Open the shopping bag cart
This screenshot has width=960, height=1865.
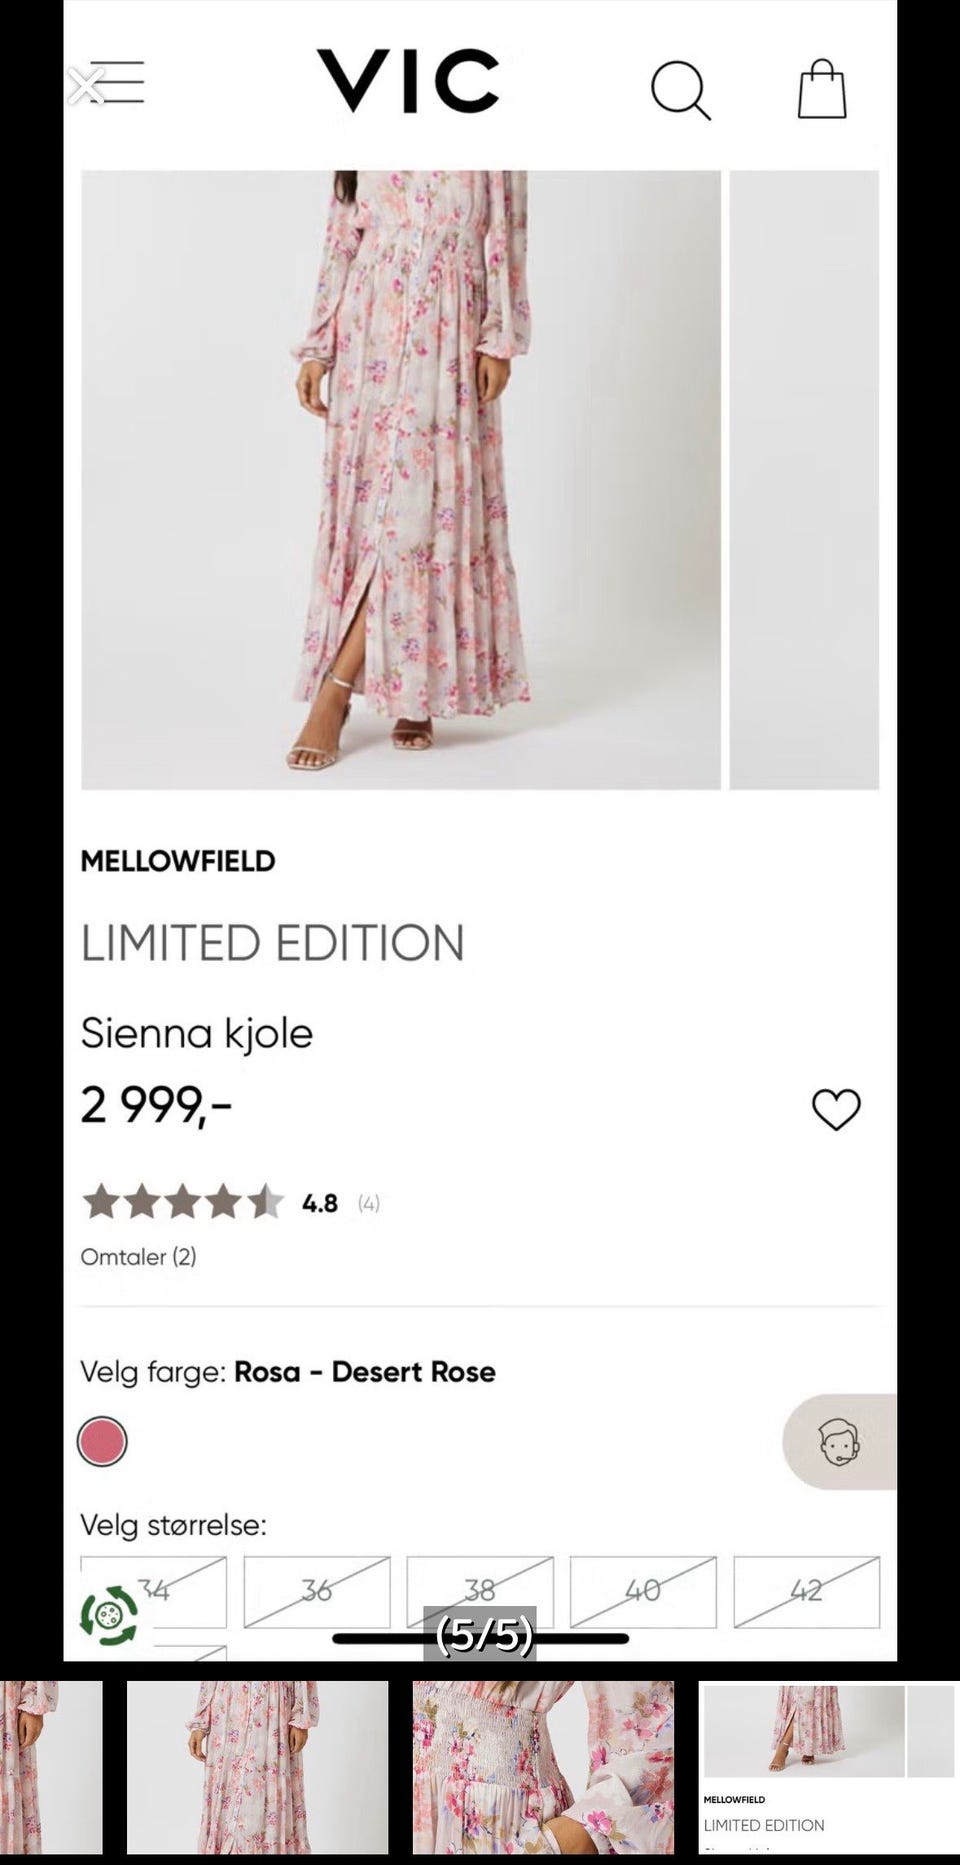point(822,89)
